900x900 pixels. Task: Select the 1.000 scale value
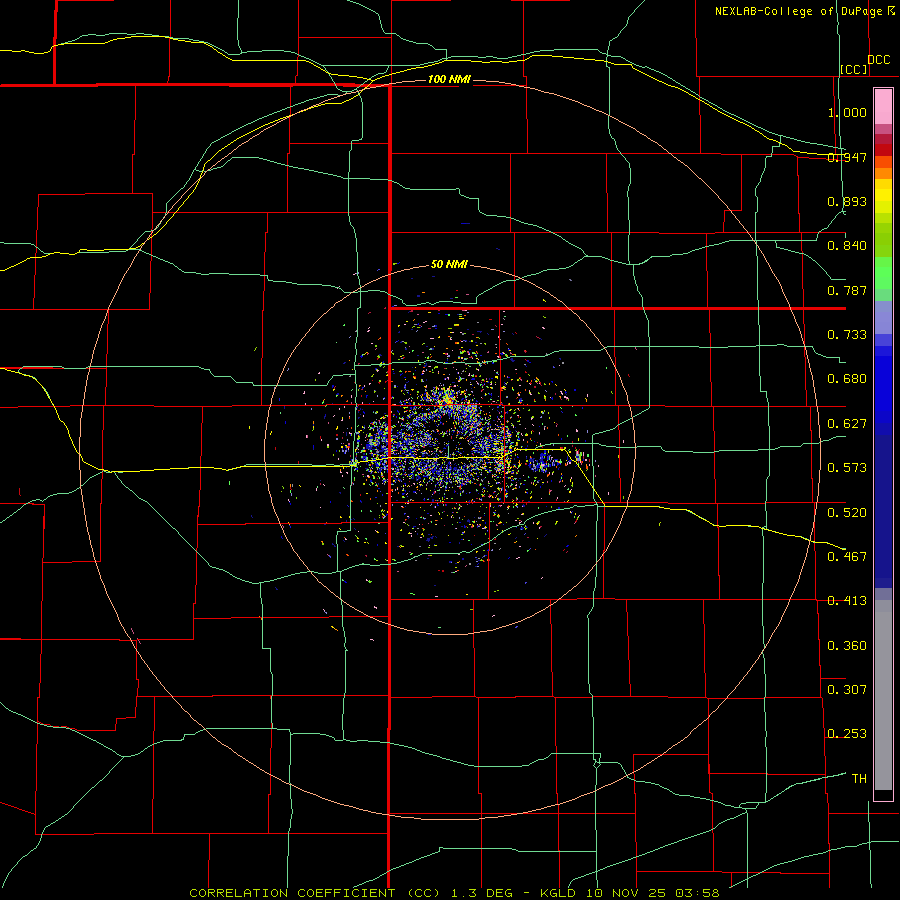(x=847, y=112)
